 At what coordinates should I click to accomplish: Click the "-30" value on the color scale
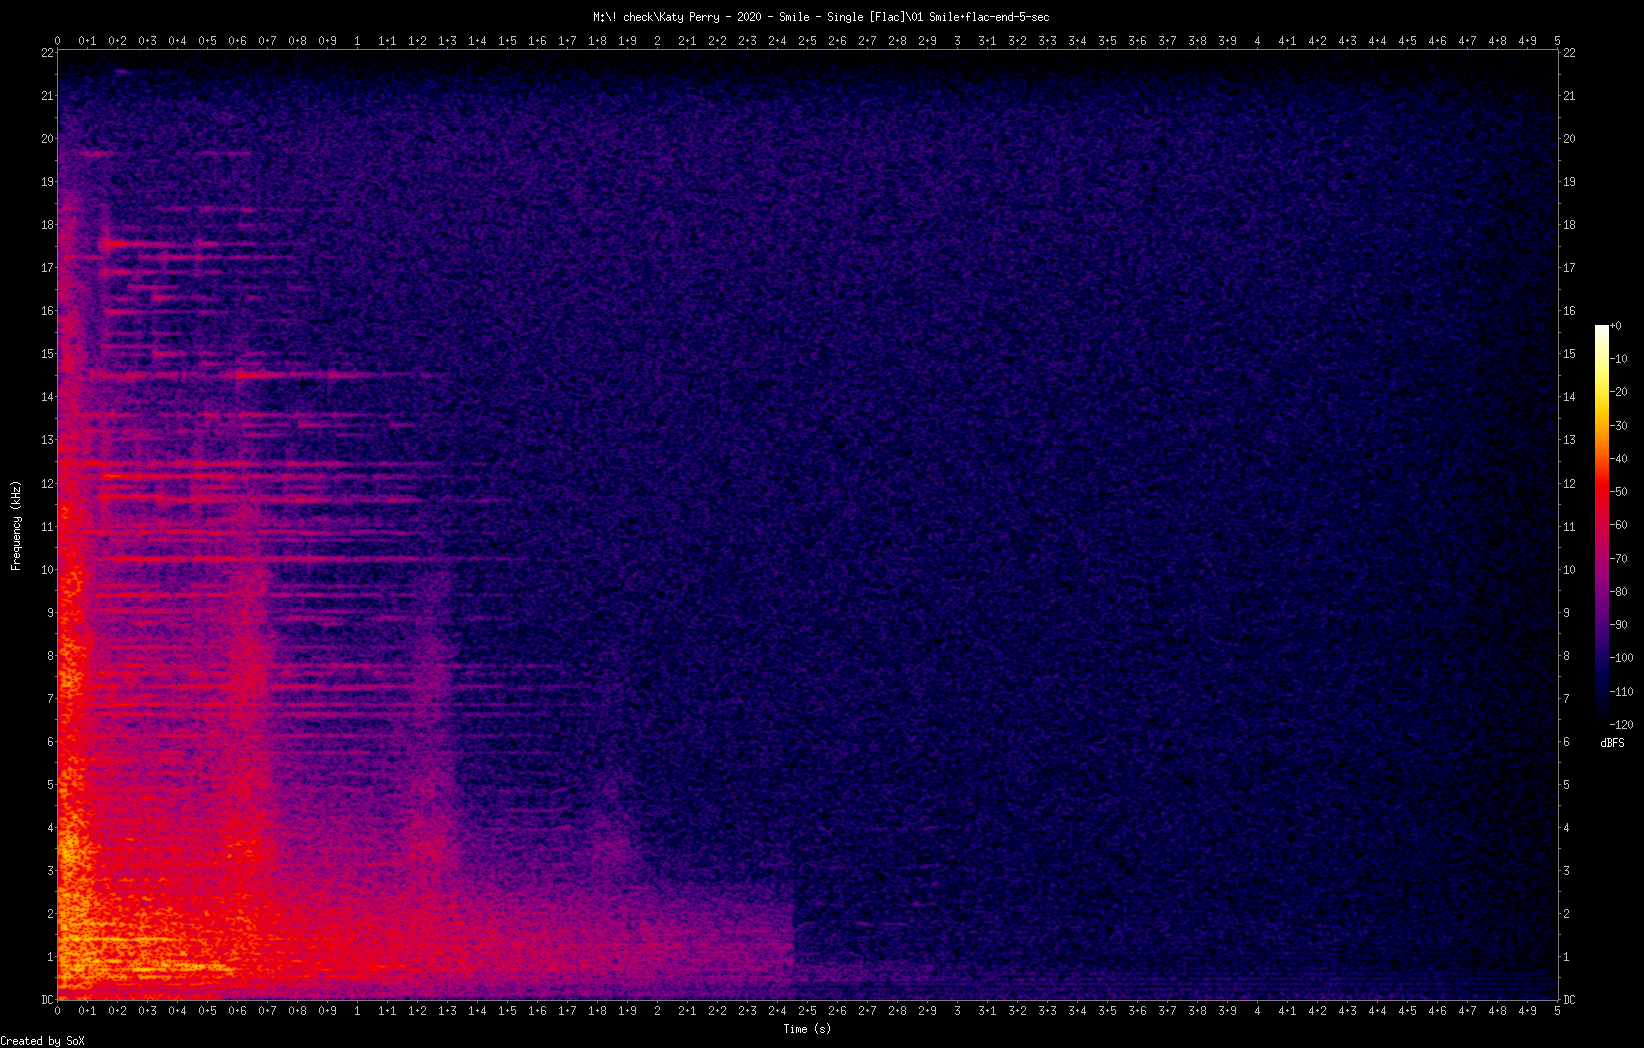click(1619, 426)
